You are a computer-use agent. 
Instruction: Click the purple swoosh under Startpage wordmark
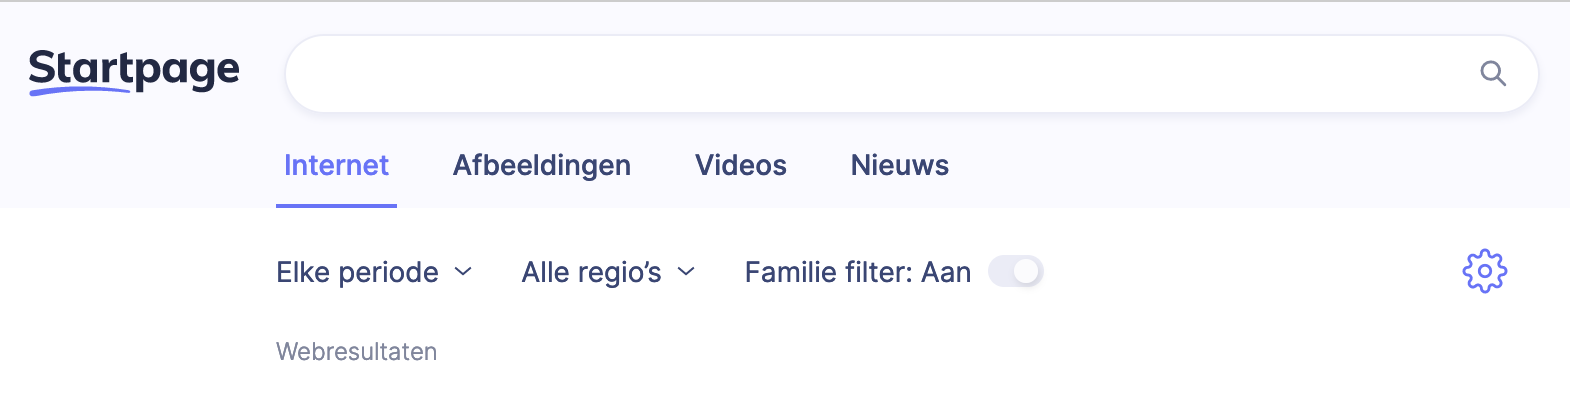click(80, 91)
